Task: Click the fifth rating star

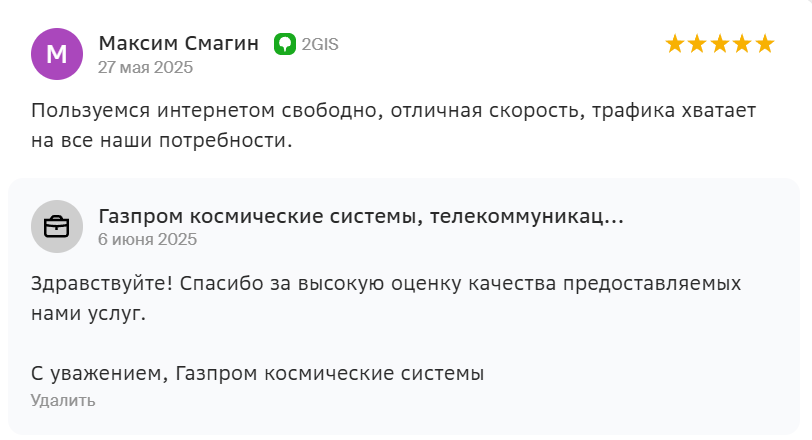Action: [x=765, y=44]
